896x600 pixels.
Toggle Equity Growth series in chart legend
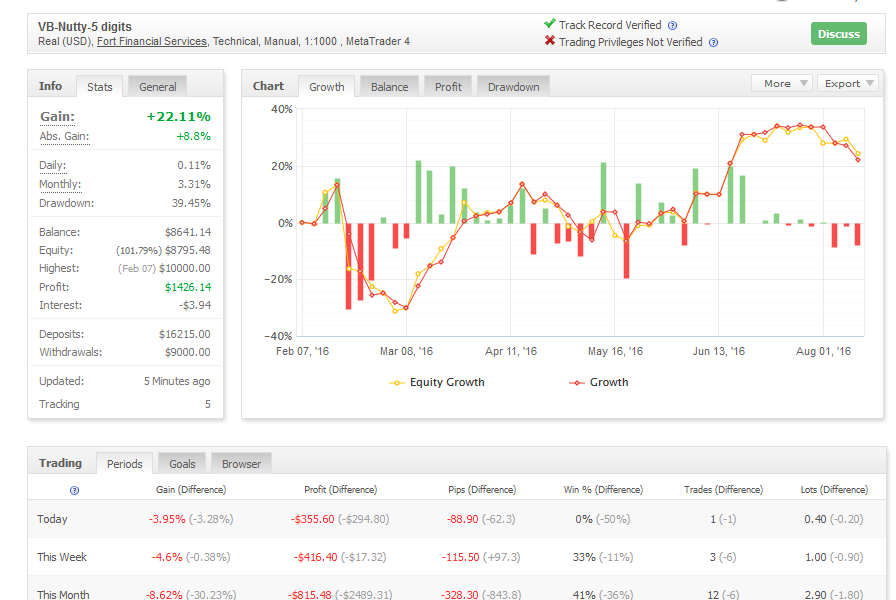[x=437, y=382]
